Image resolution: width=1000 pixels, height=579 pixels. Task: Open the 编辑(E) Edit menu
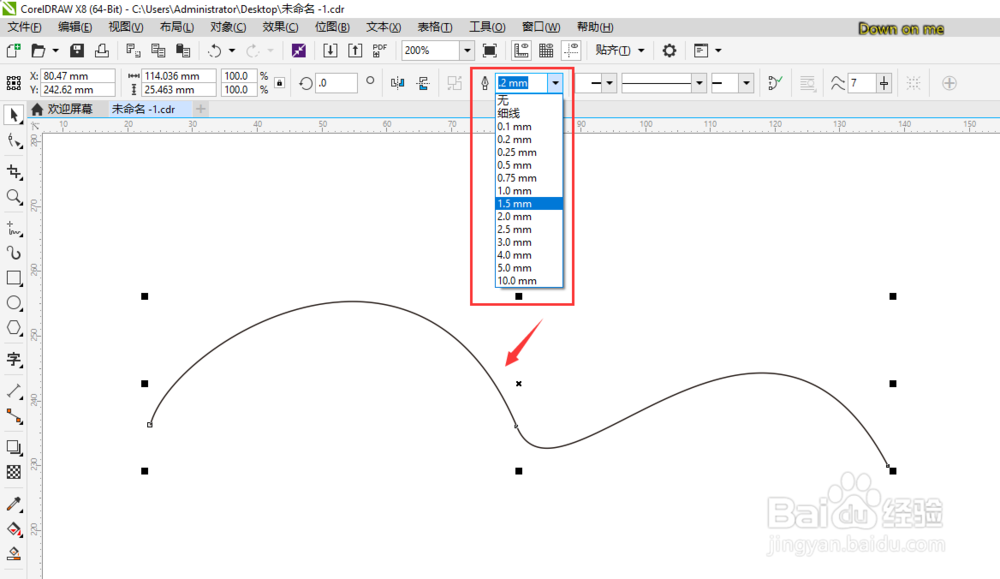(x=75, y=27)
